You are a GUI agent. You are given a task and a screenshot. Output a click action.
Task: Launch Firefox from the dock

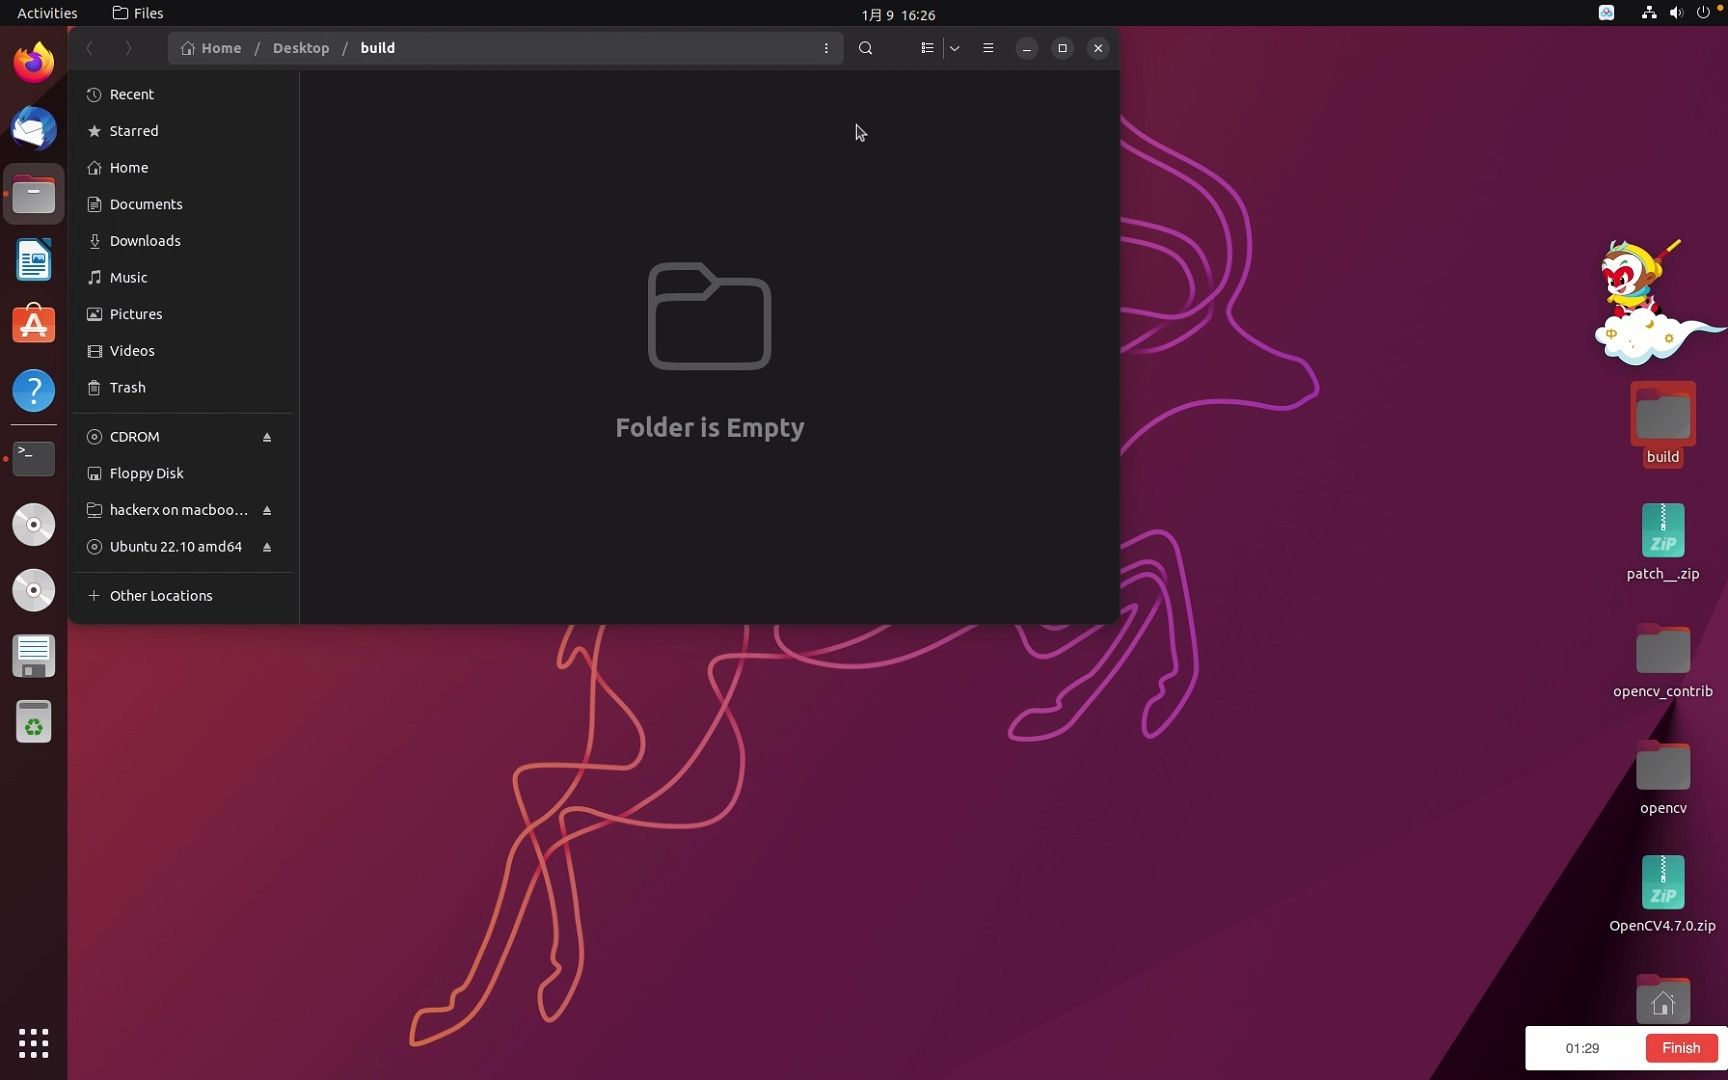click(33, 61)
